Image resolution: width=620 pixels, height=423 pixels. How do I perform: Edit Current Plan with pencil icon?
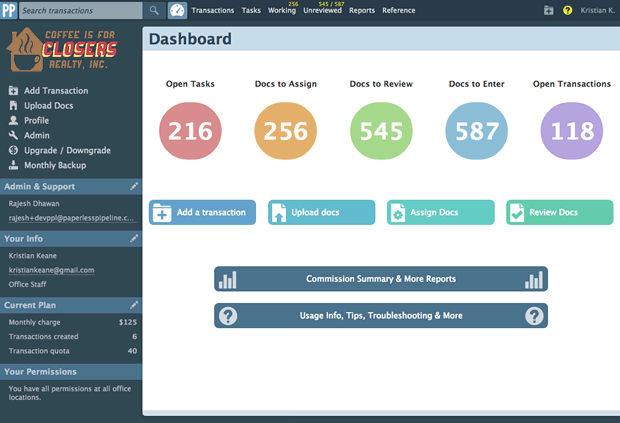pyautogui.click(x=134, y=305)
